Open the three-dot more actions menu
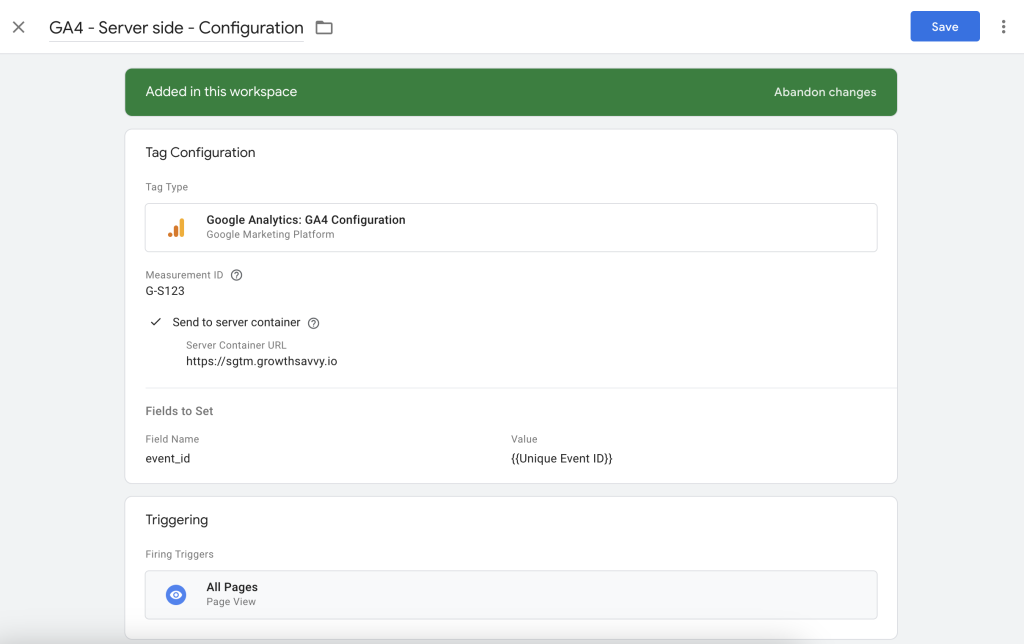Viewport: 1024px width, 644px height. point(1003,27)
